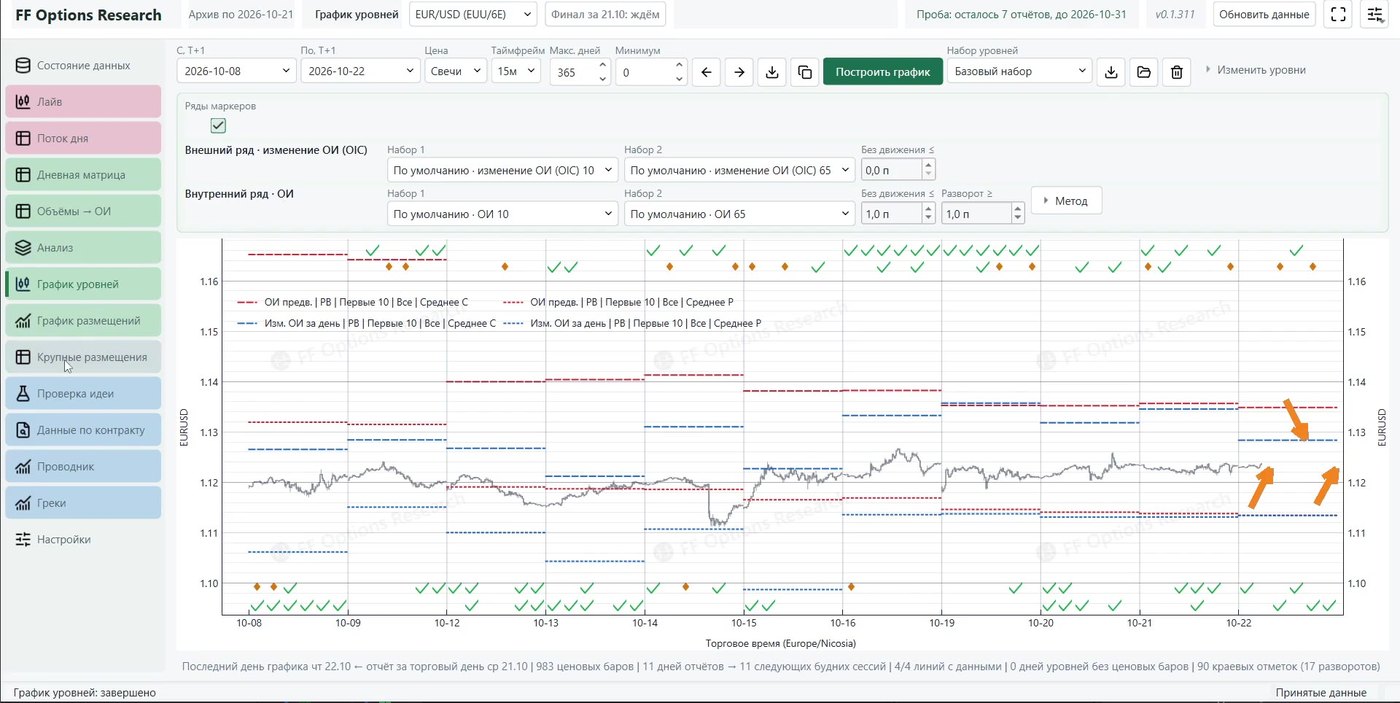This screenshot has width=1400, height=703.
Task: Decrease the Минимум value with the down arrow
Action: (x=681, y=78)
